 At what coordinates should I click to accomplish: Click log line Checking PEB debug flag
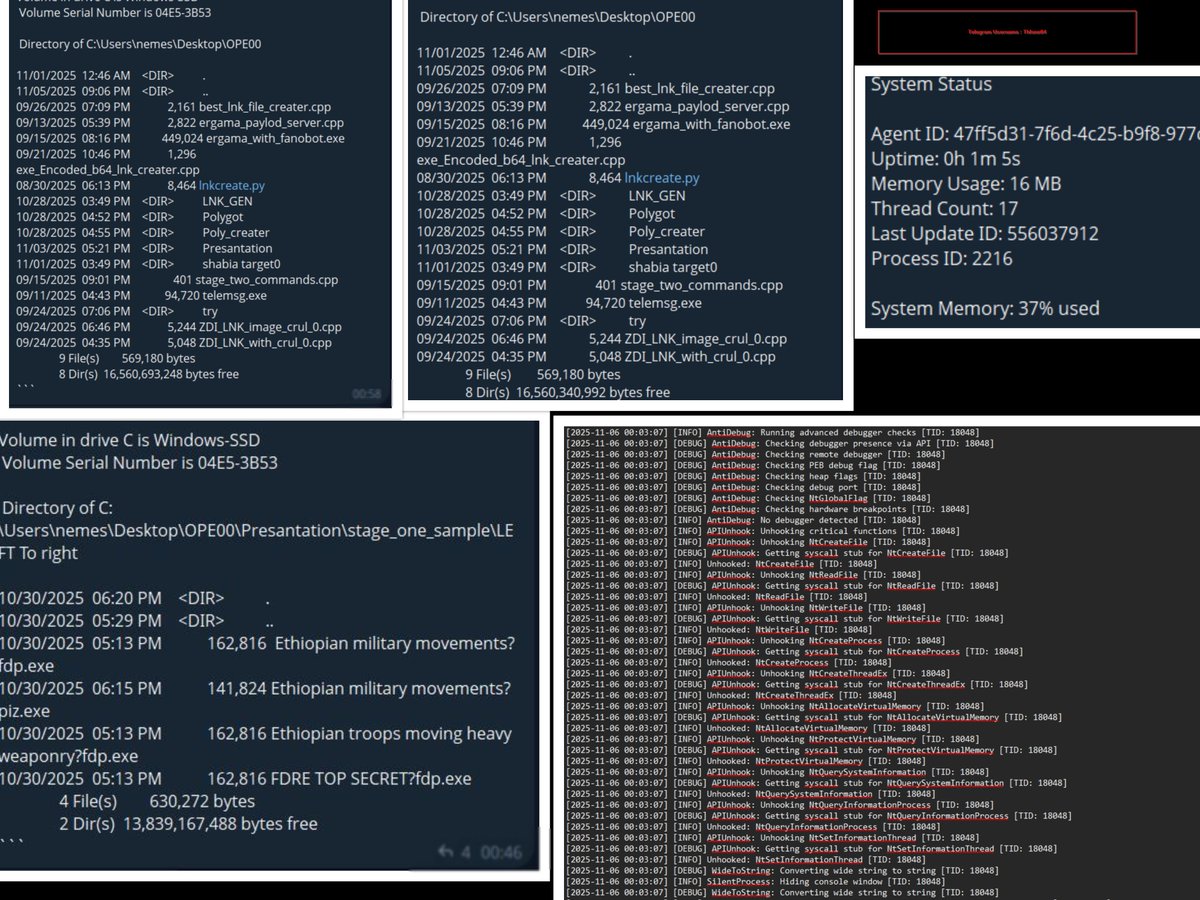(x=752, y=465)
